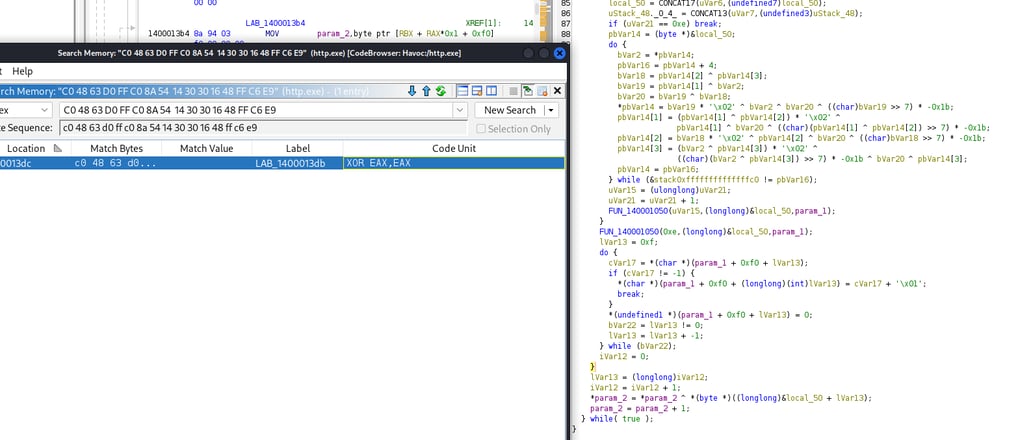Click 'if (uVar21 == 0xe) break;' line

(x=665, y=24)
